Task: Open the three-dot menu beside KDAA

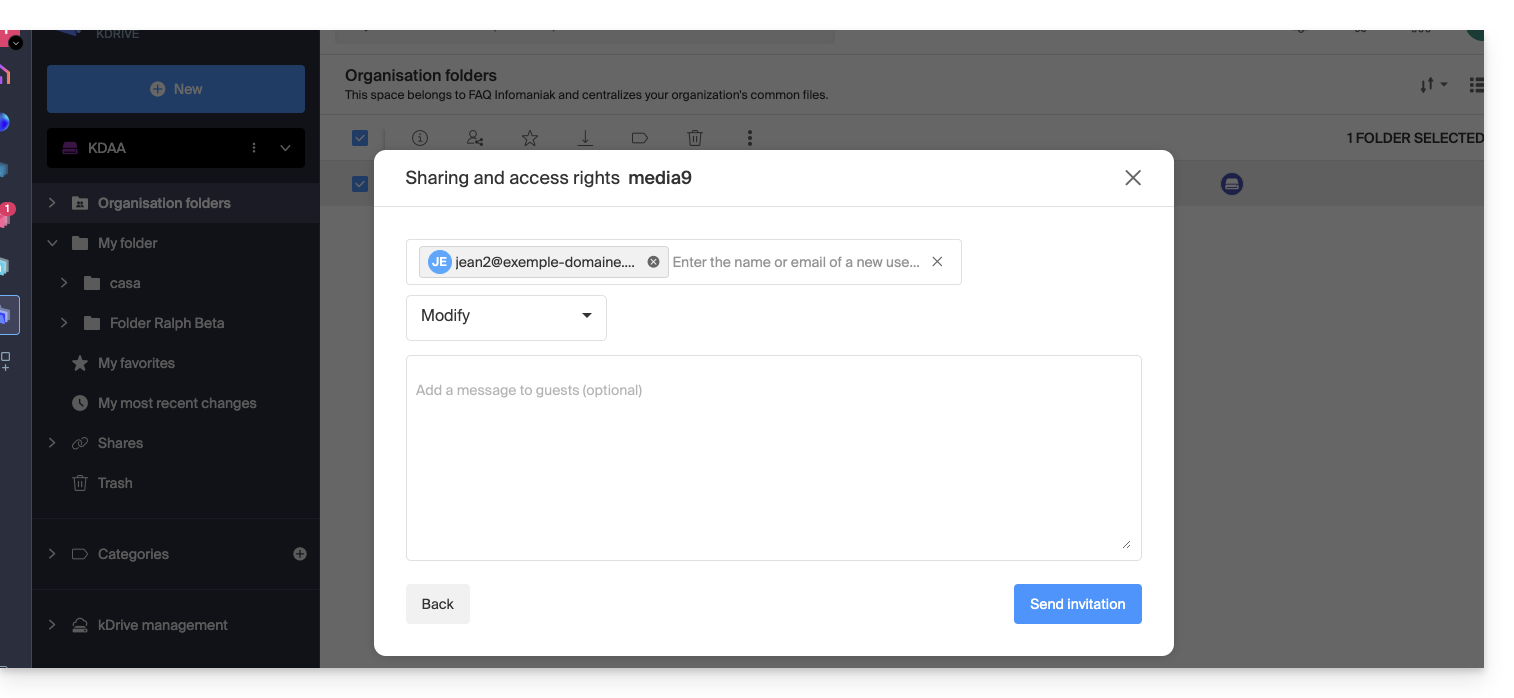Action: (x=254, y=148)
